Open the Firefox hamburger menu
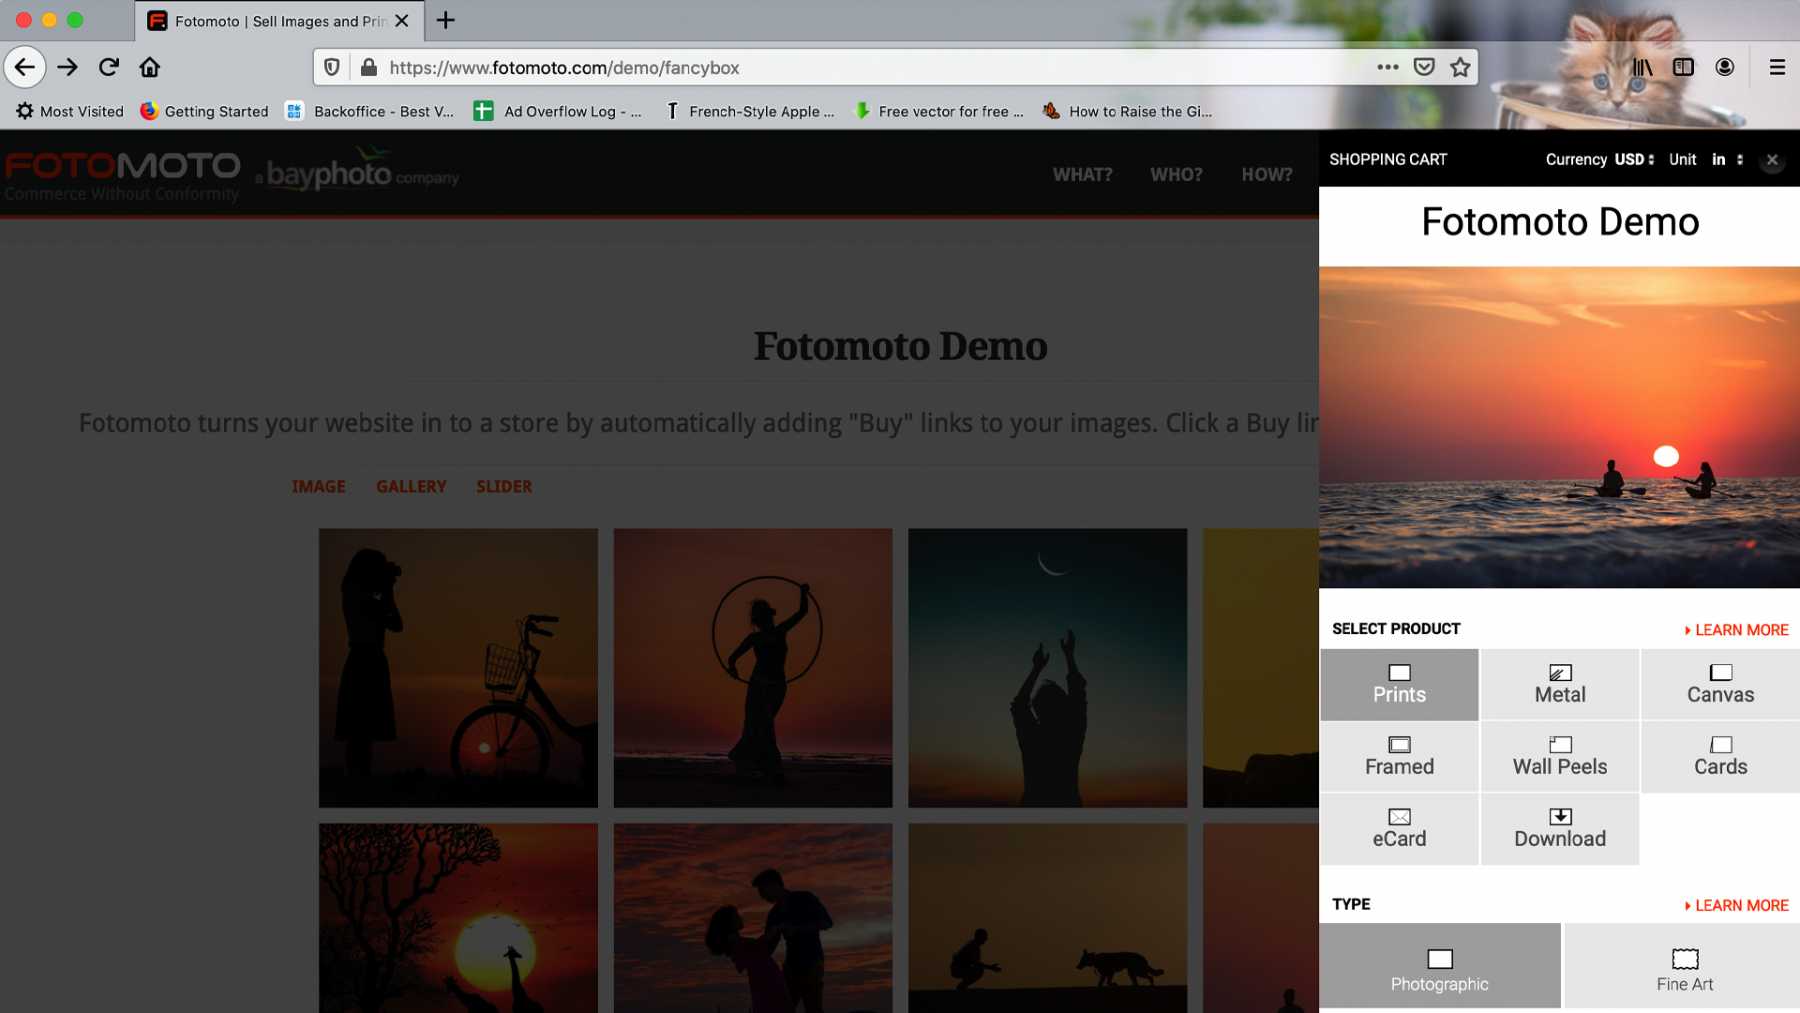The image size is (1800, 1013). pos(1777,67)
